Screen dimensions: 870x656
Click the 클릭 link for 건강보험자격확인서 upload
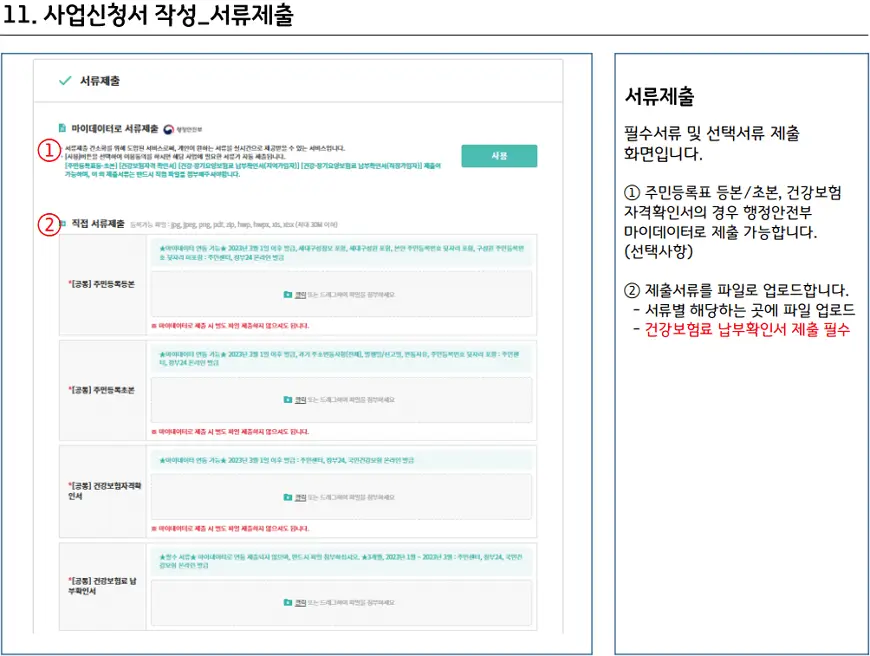point(300,496)
